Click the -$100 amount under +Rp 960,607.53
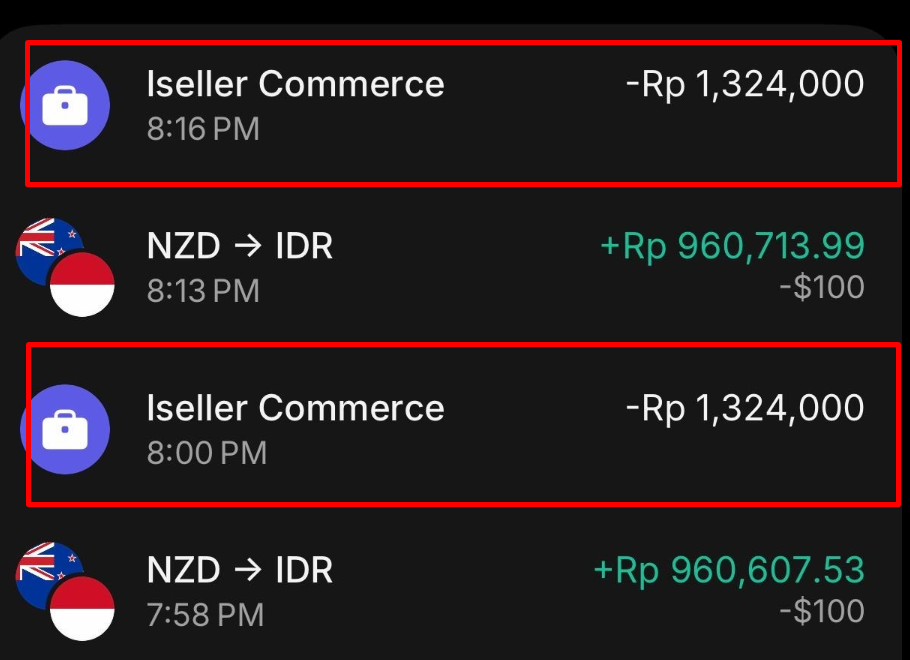This screenshot has width=910, height=660. (822, 611)
